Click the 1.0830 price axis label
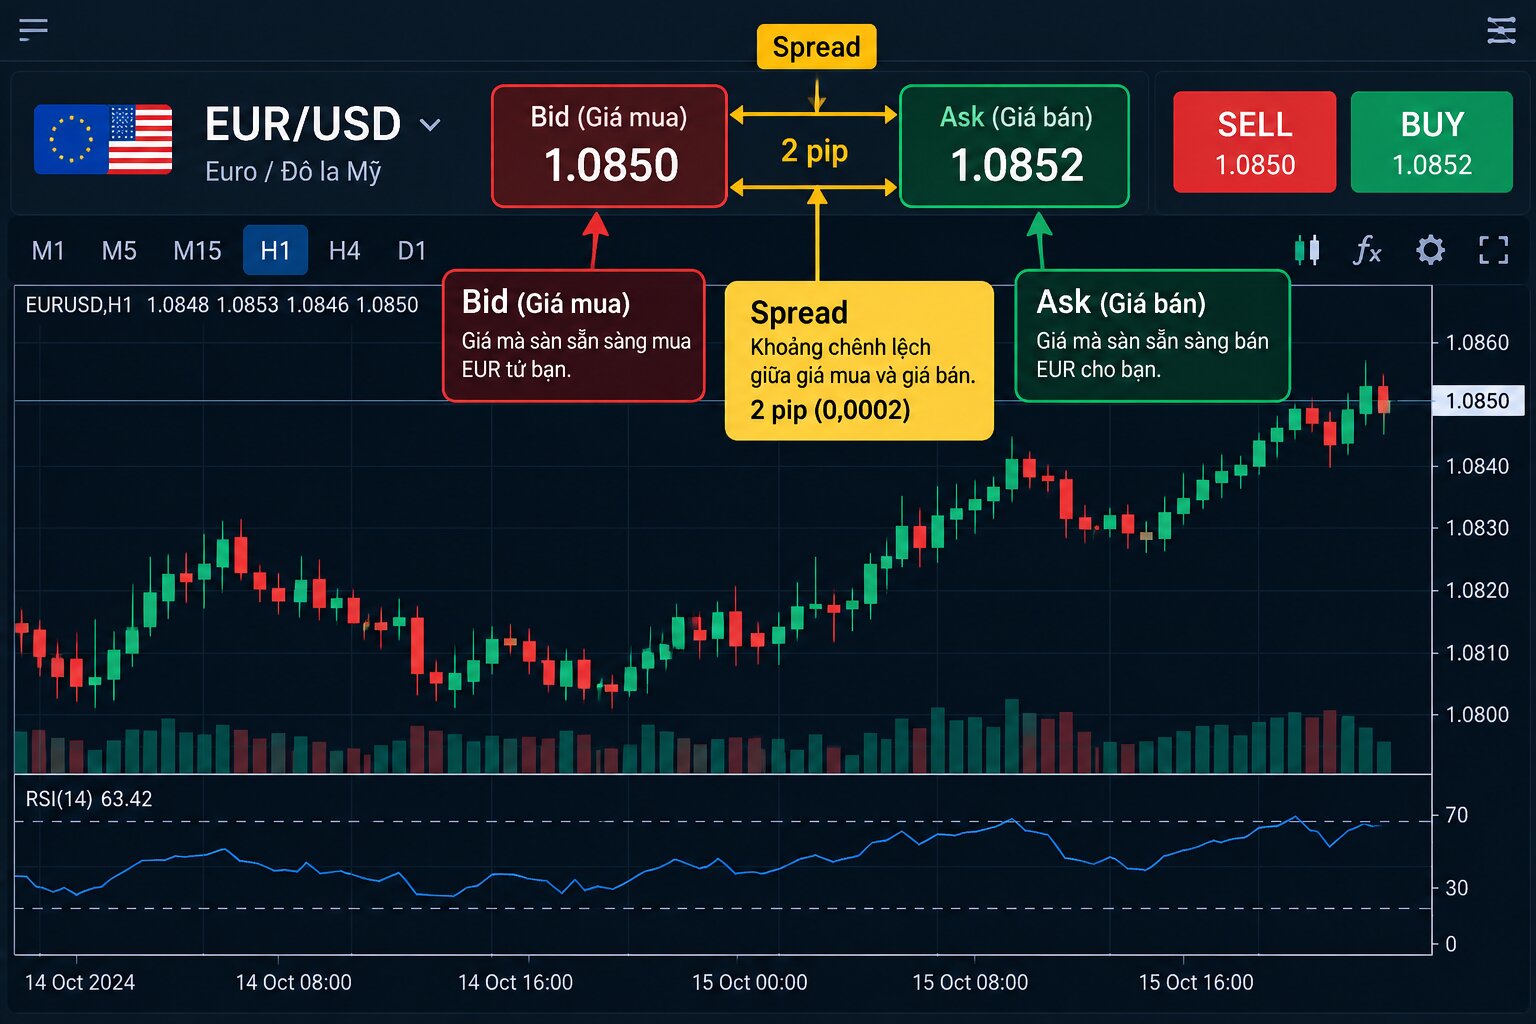 pyautogui.click(x=1477, y=528)
